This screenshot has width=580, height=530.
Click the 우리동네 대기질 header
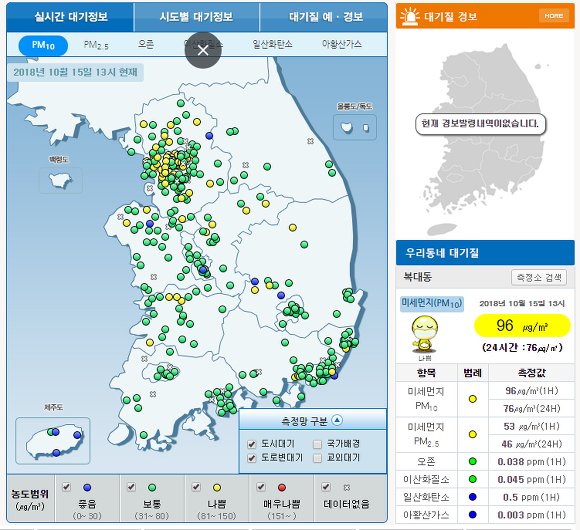coord(485,253)
